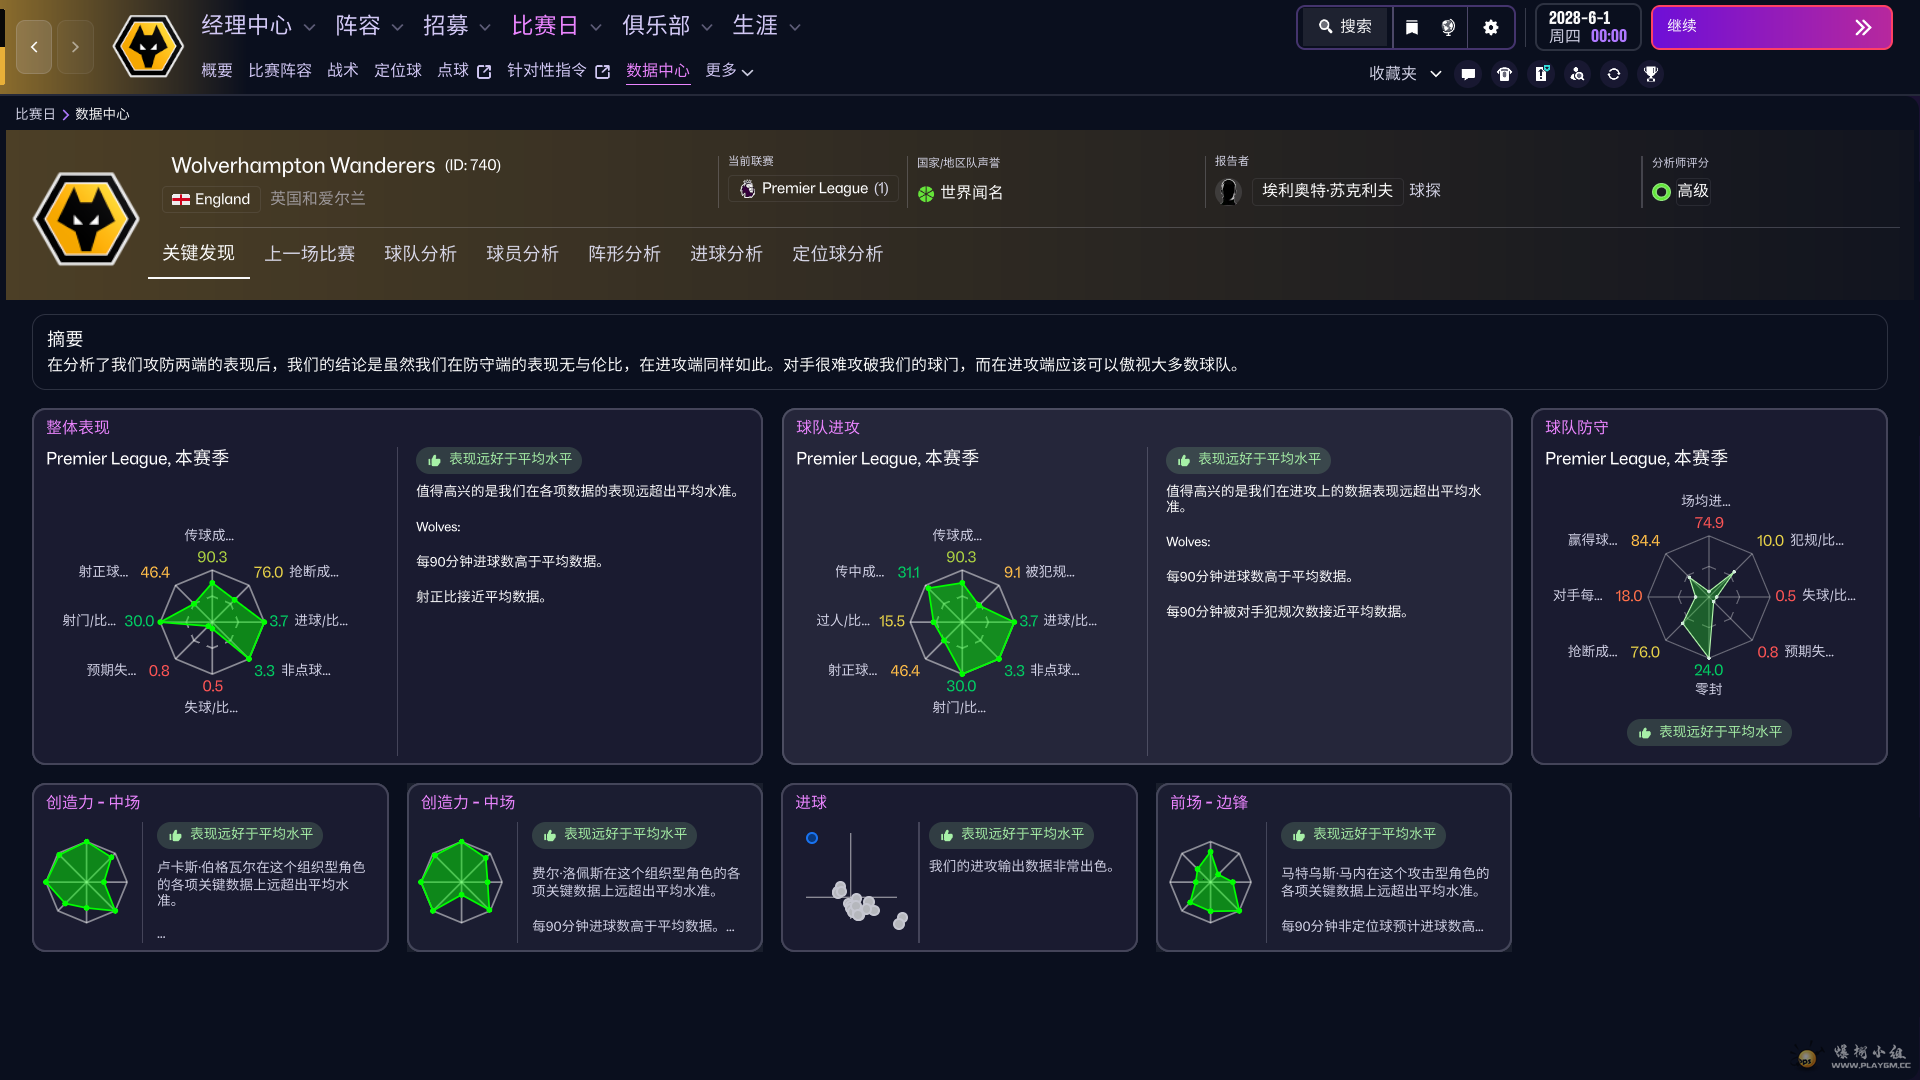Click the player search scouting shortcut icon
This screenshot has width=1920, height=1080.
1577,74
